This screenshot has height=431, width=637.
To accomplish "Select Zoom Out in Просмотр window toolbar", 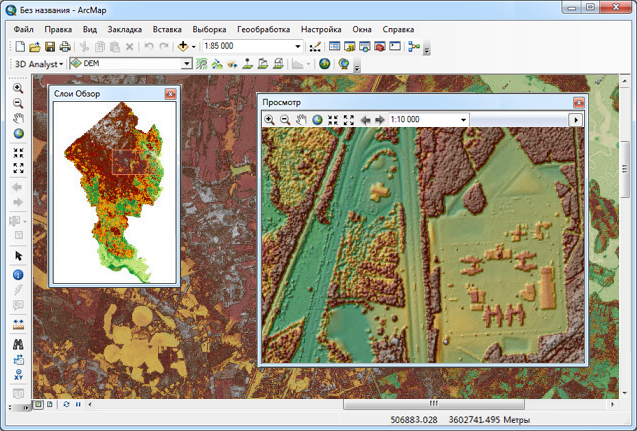I will click(285, 119).
